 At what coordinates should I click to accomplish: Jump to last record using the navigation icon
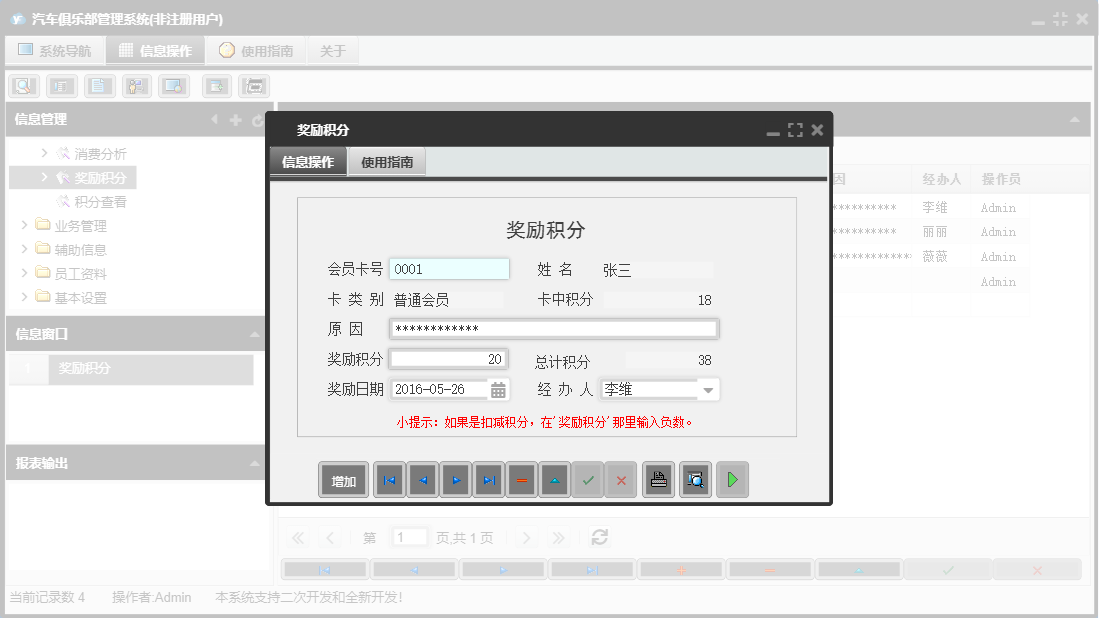[x=488, y=479]
